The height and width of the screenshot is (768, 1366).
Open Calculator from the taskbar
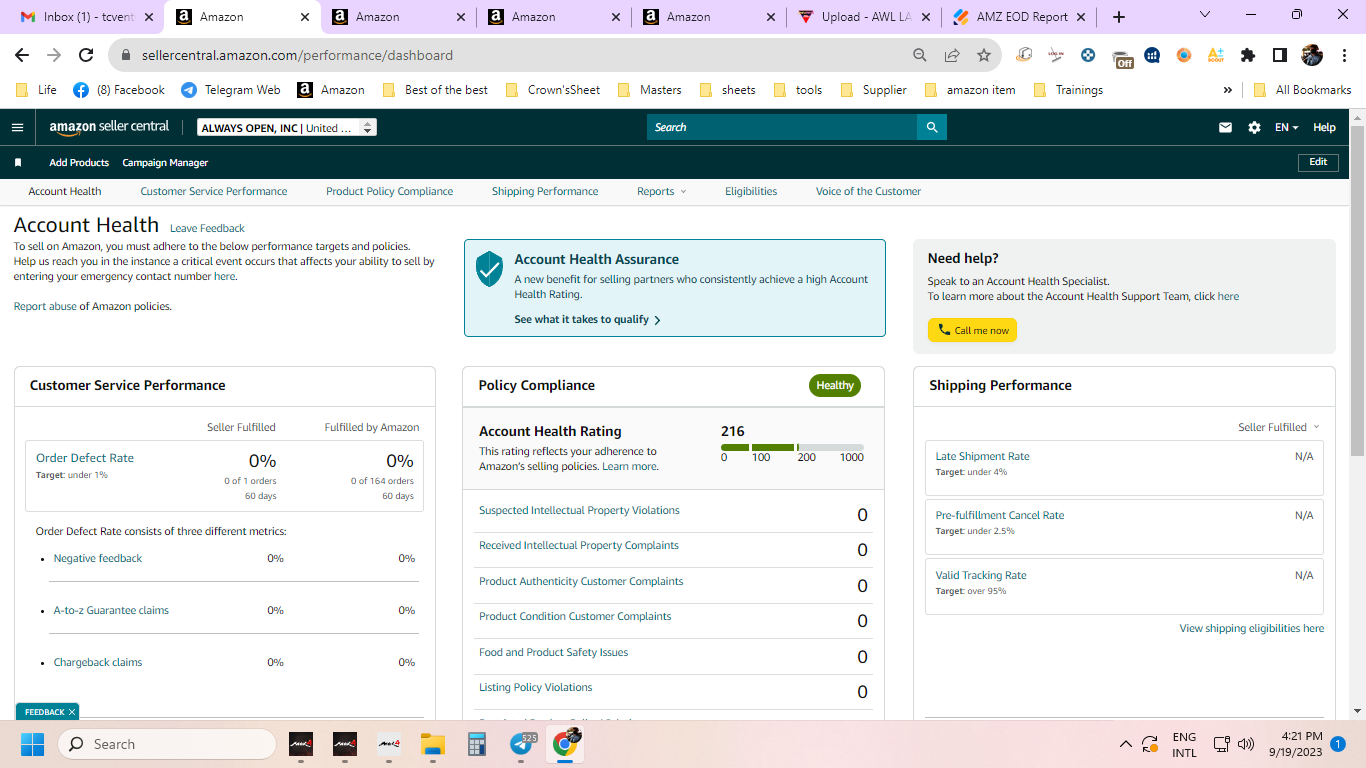476,744
